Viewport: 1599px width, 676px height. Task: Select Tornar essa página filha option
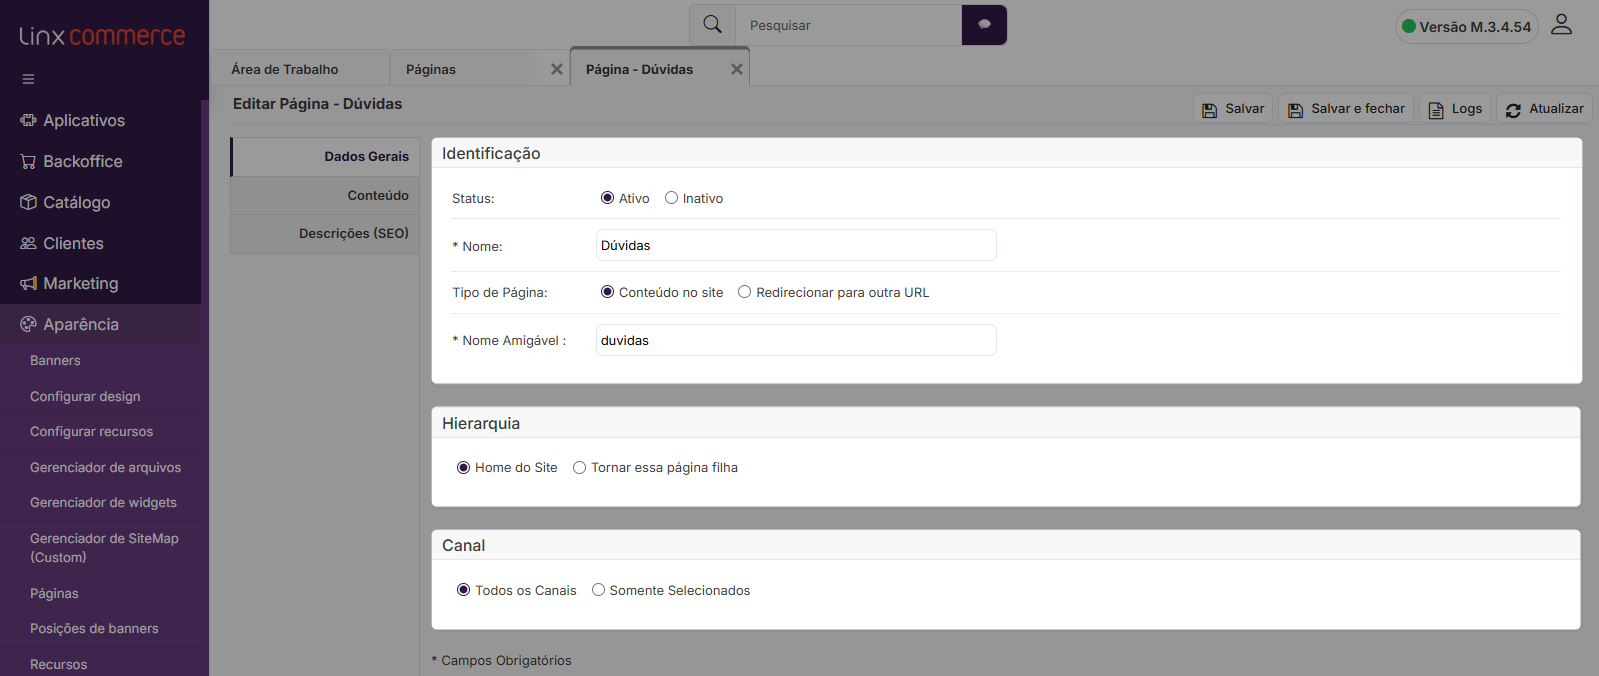pos(579,467)
